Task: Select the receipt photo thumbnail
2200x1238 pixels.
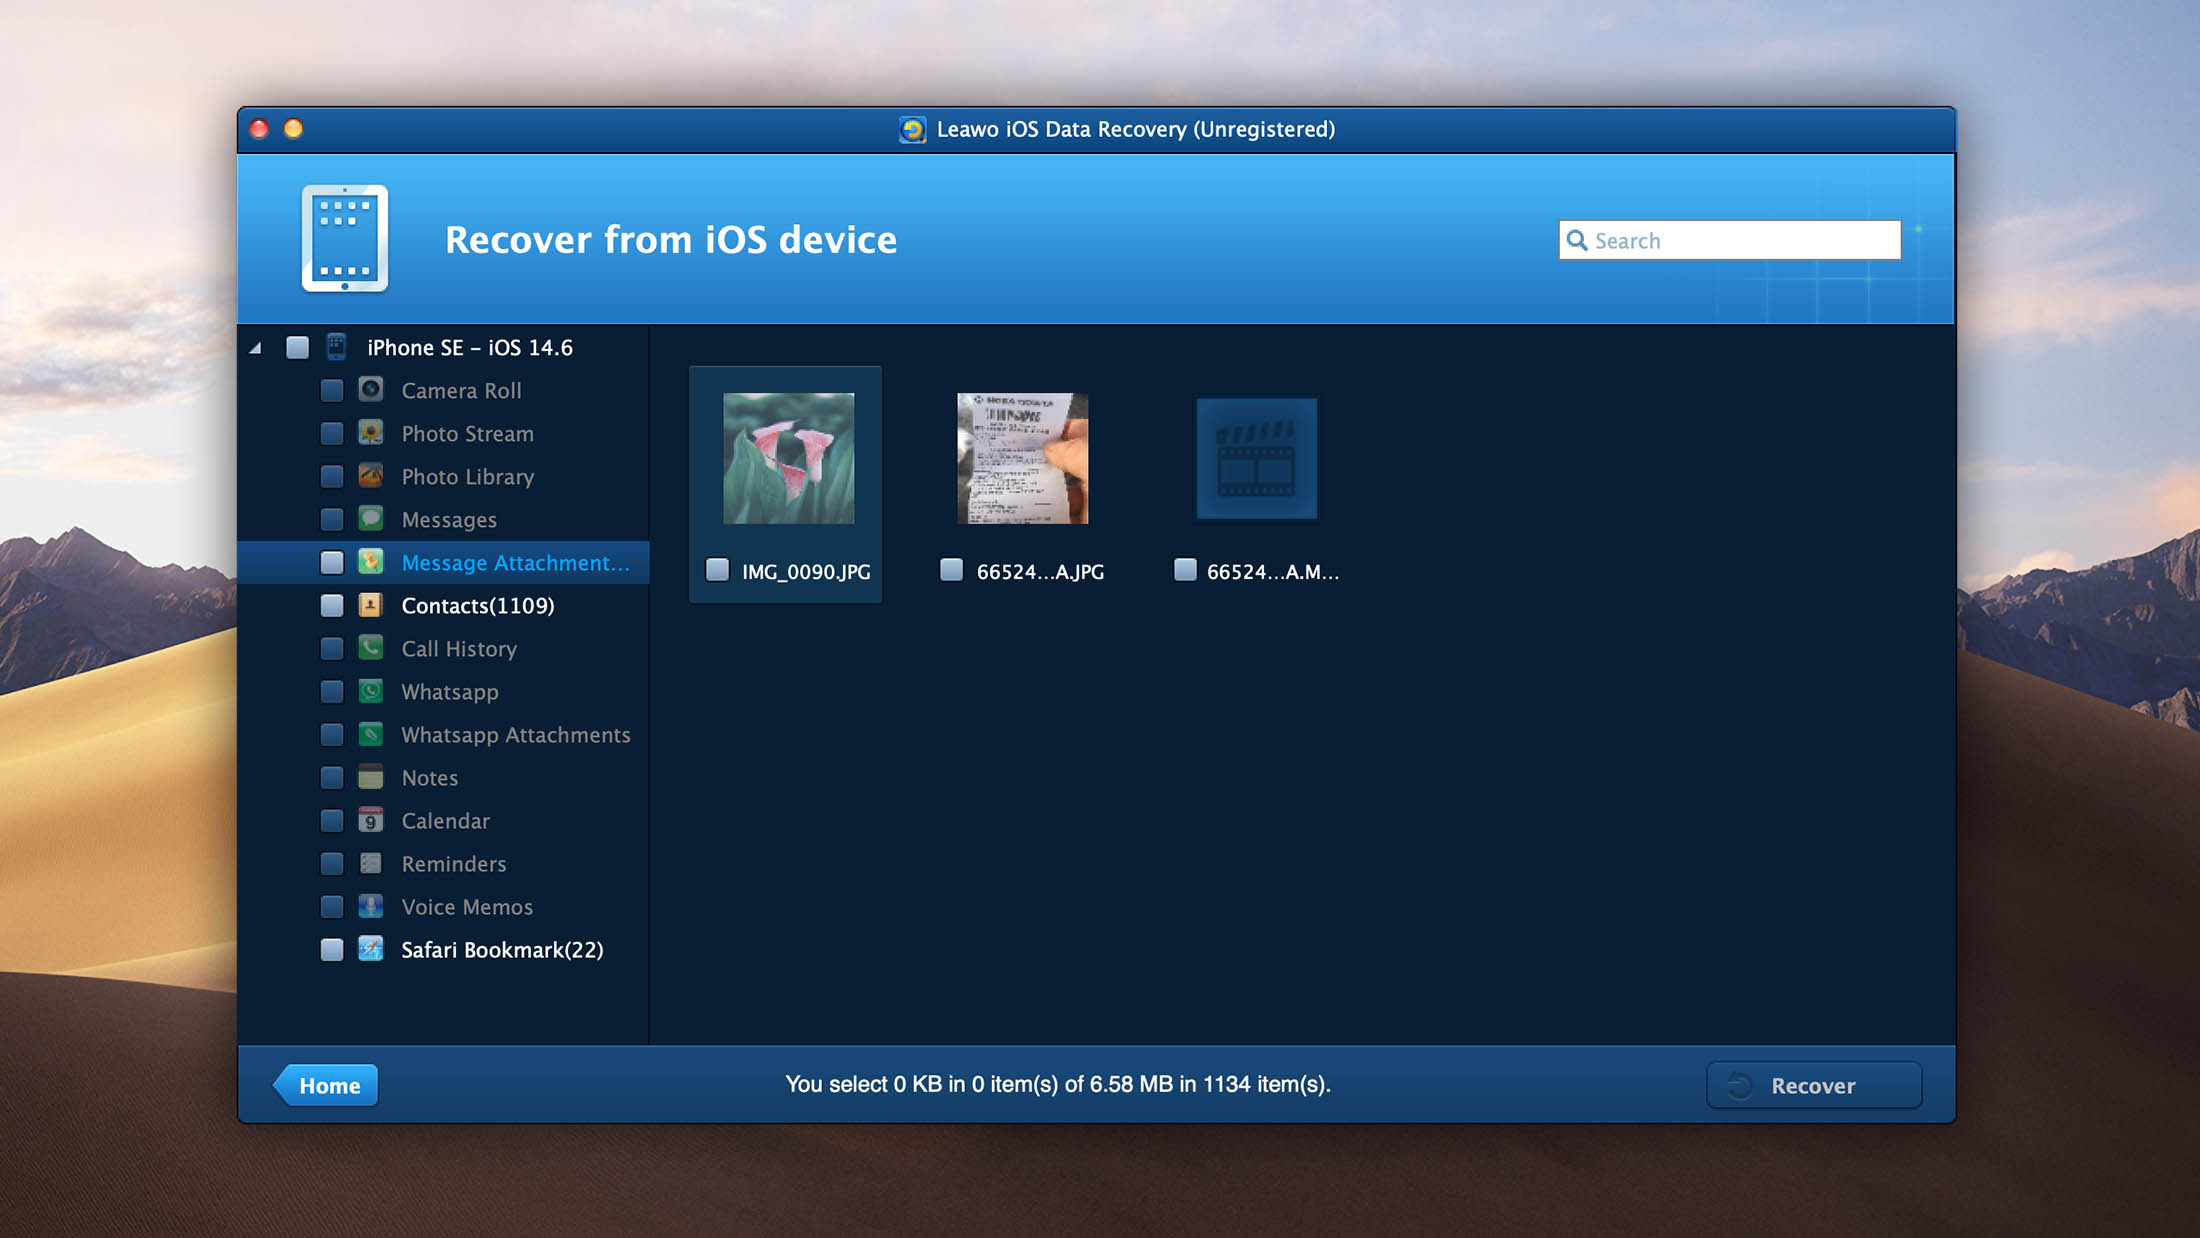Action: (1022, 458)
